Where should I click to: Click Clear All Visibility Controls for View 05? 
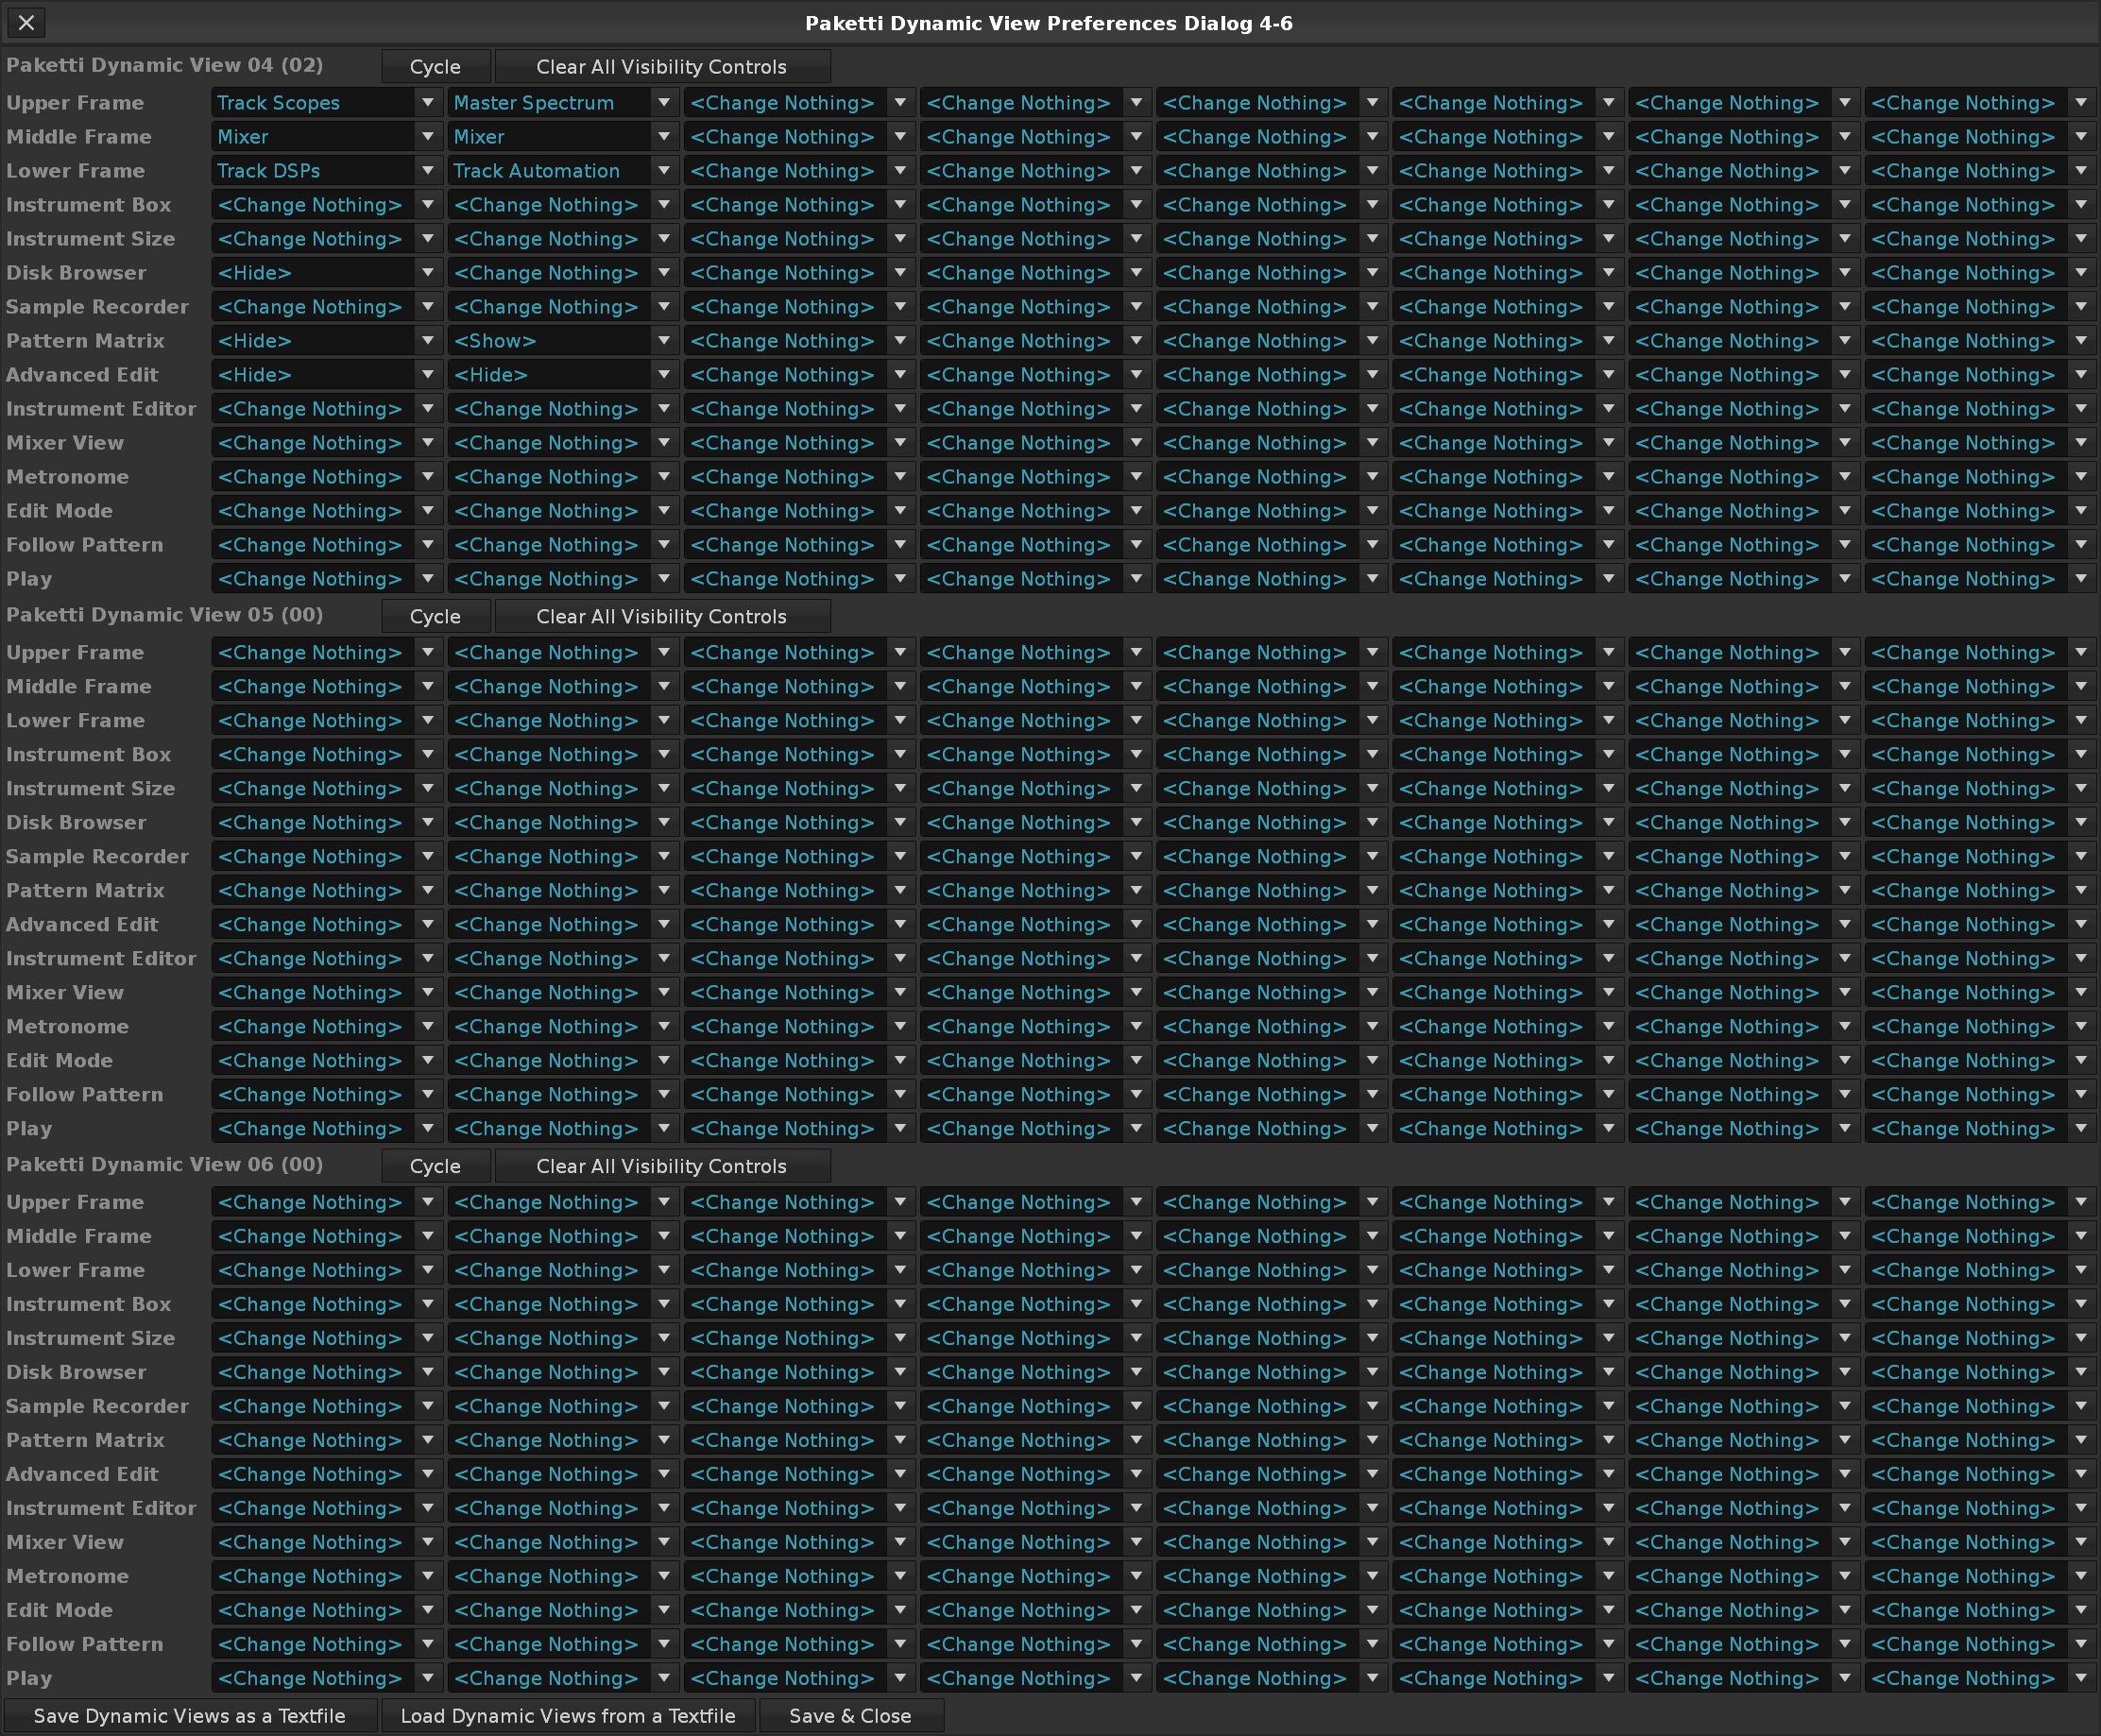coord(662,617)
